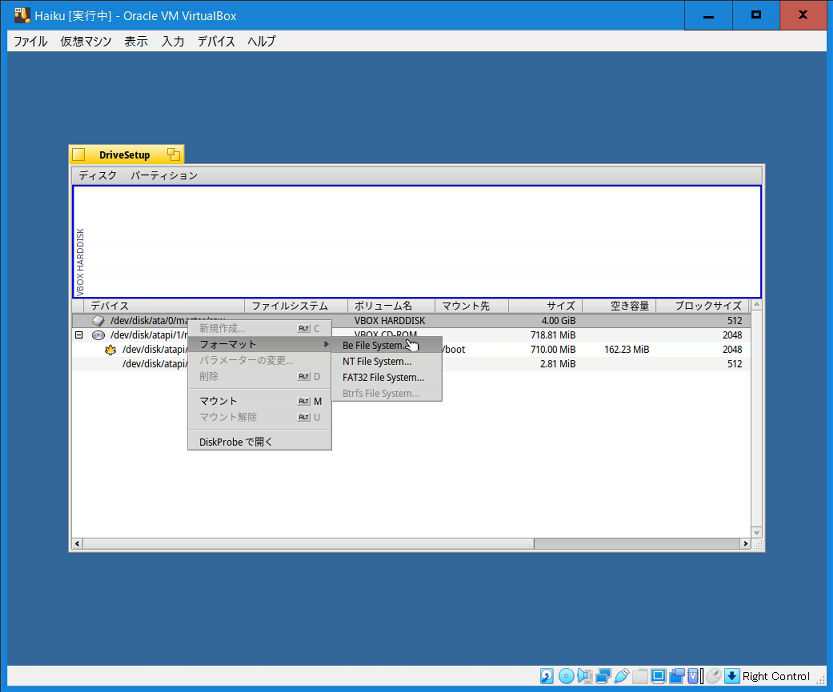Sort by 空き容量 column header
Image resolution: width=833 pixels, height=692 pixels.
[x=619, y=306]
